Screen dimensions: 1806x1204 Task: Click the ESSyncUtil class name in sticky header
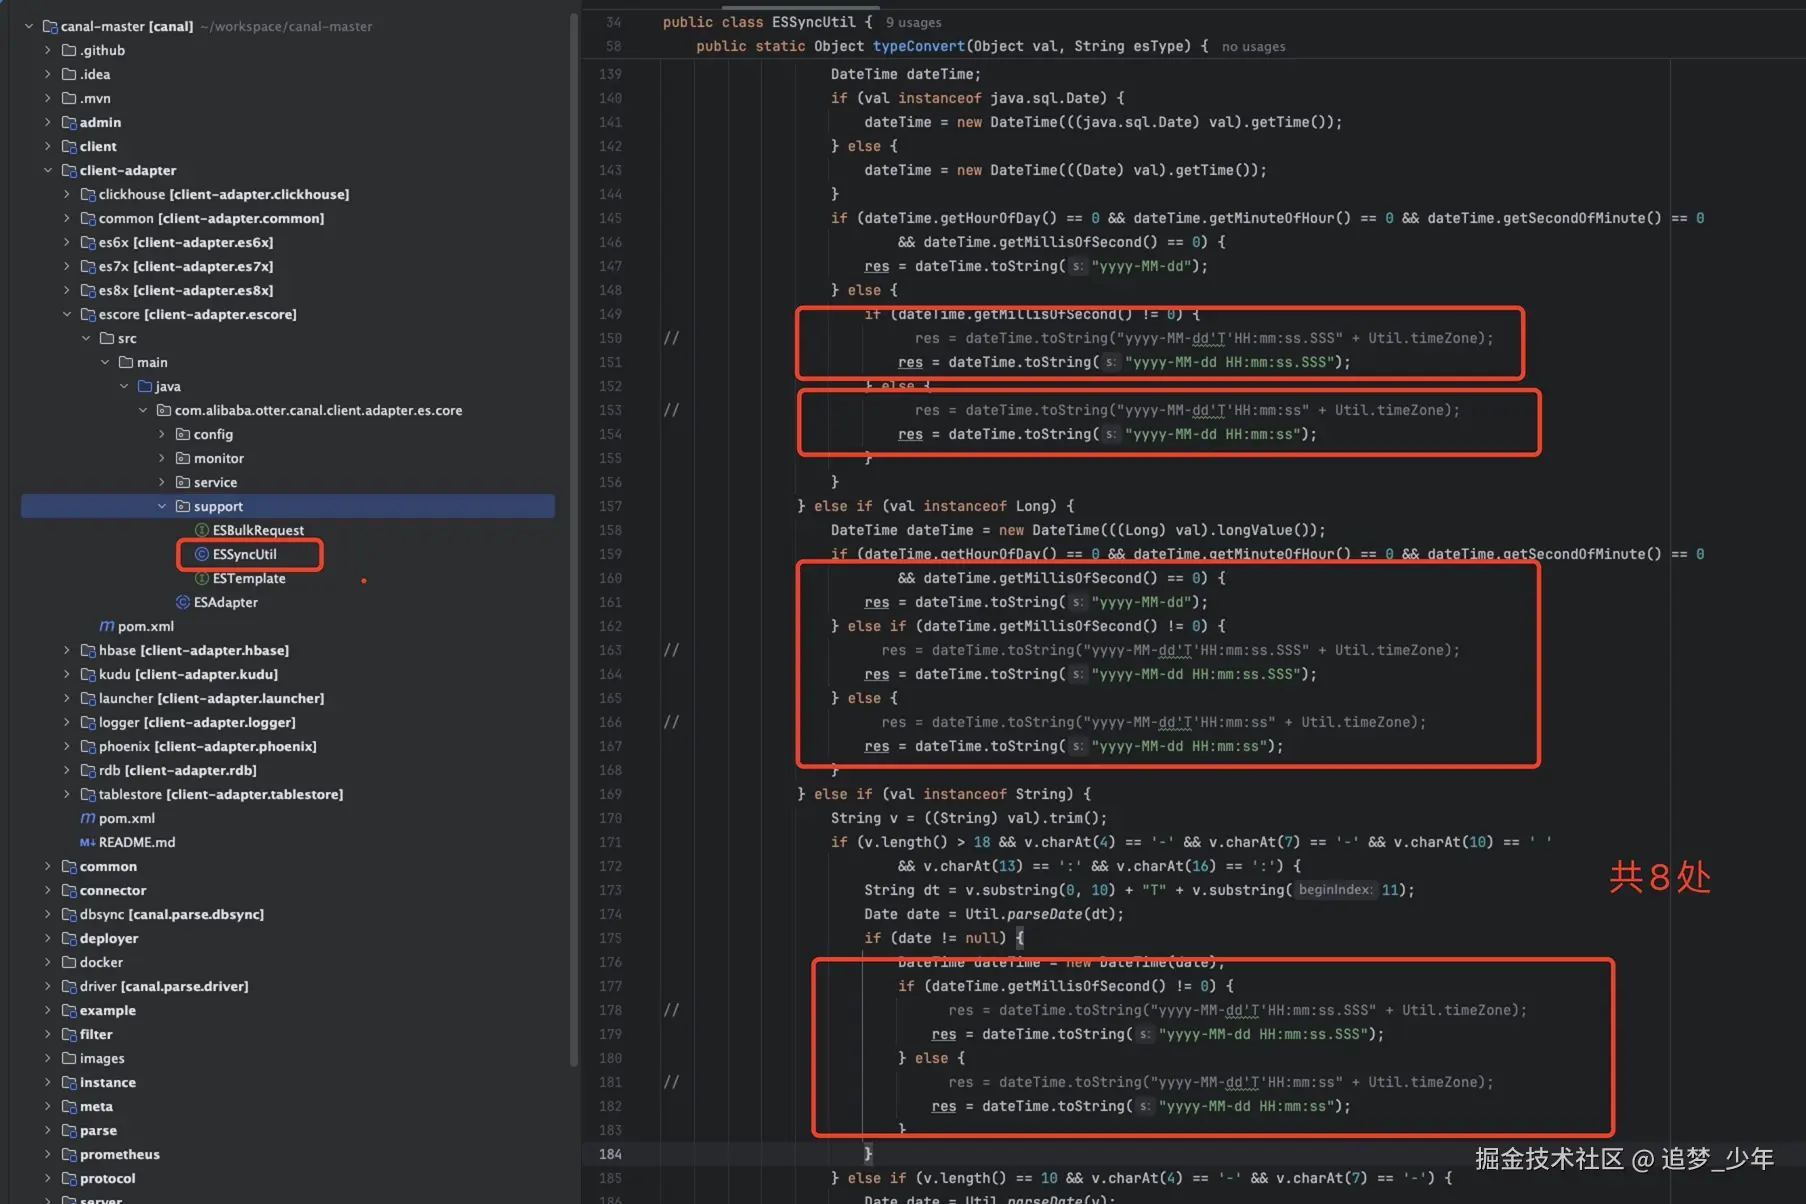813,22
